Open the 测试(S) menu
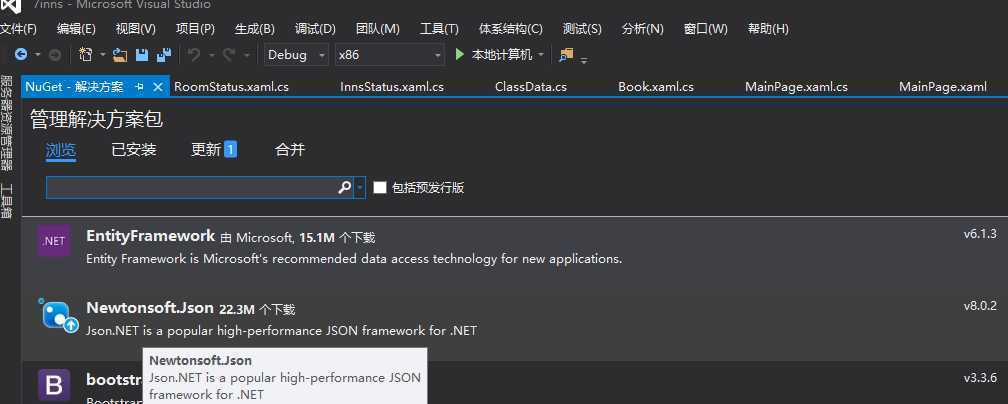1008x404 pixels. tap(582, 29)
